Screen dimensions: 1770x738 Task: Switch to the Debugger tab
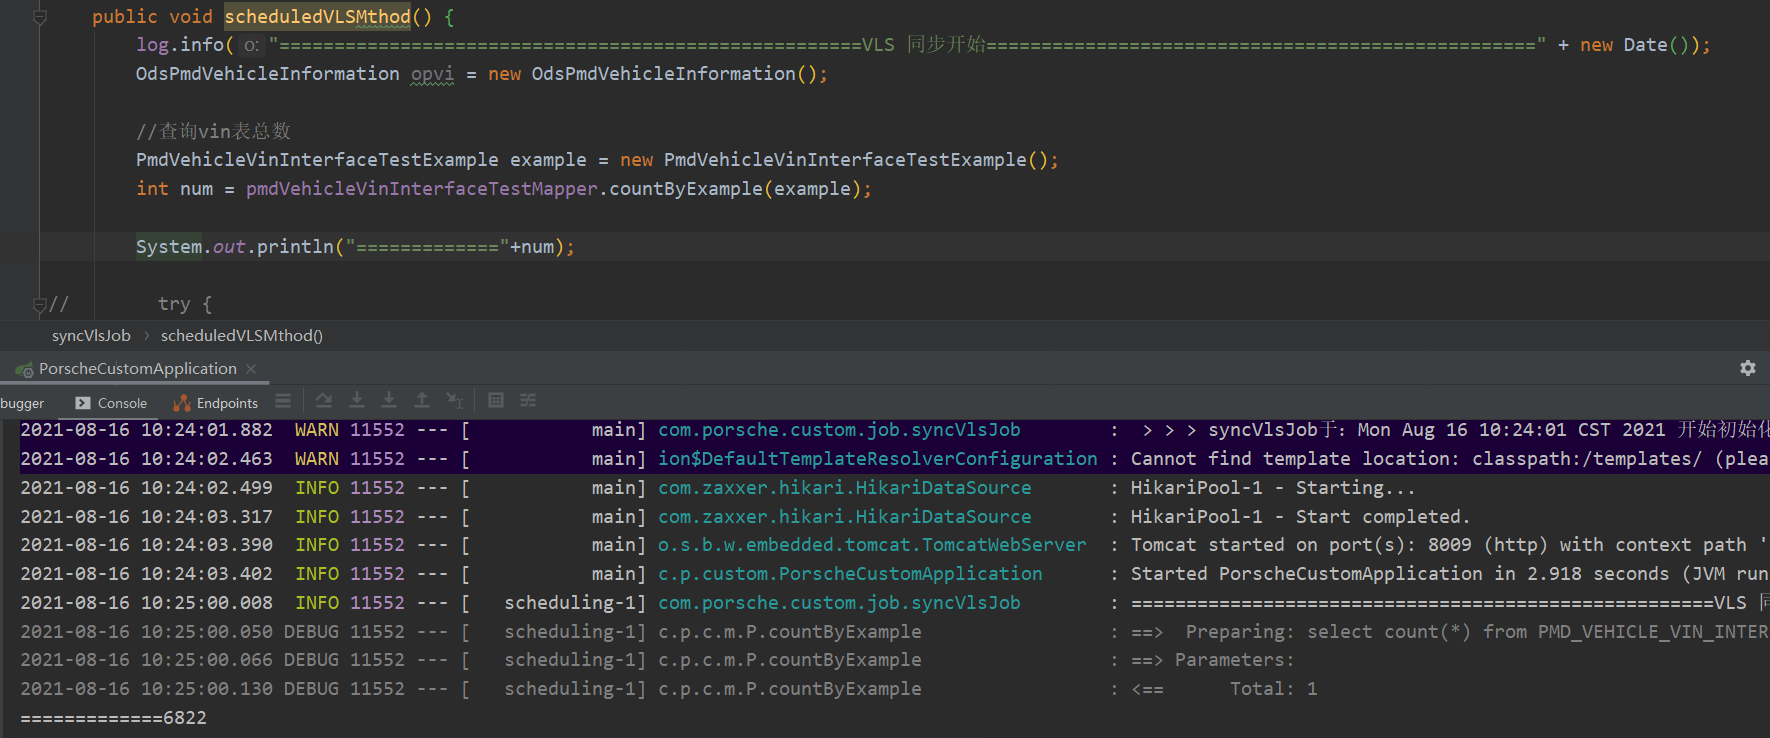(x=22, y=403)
